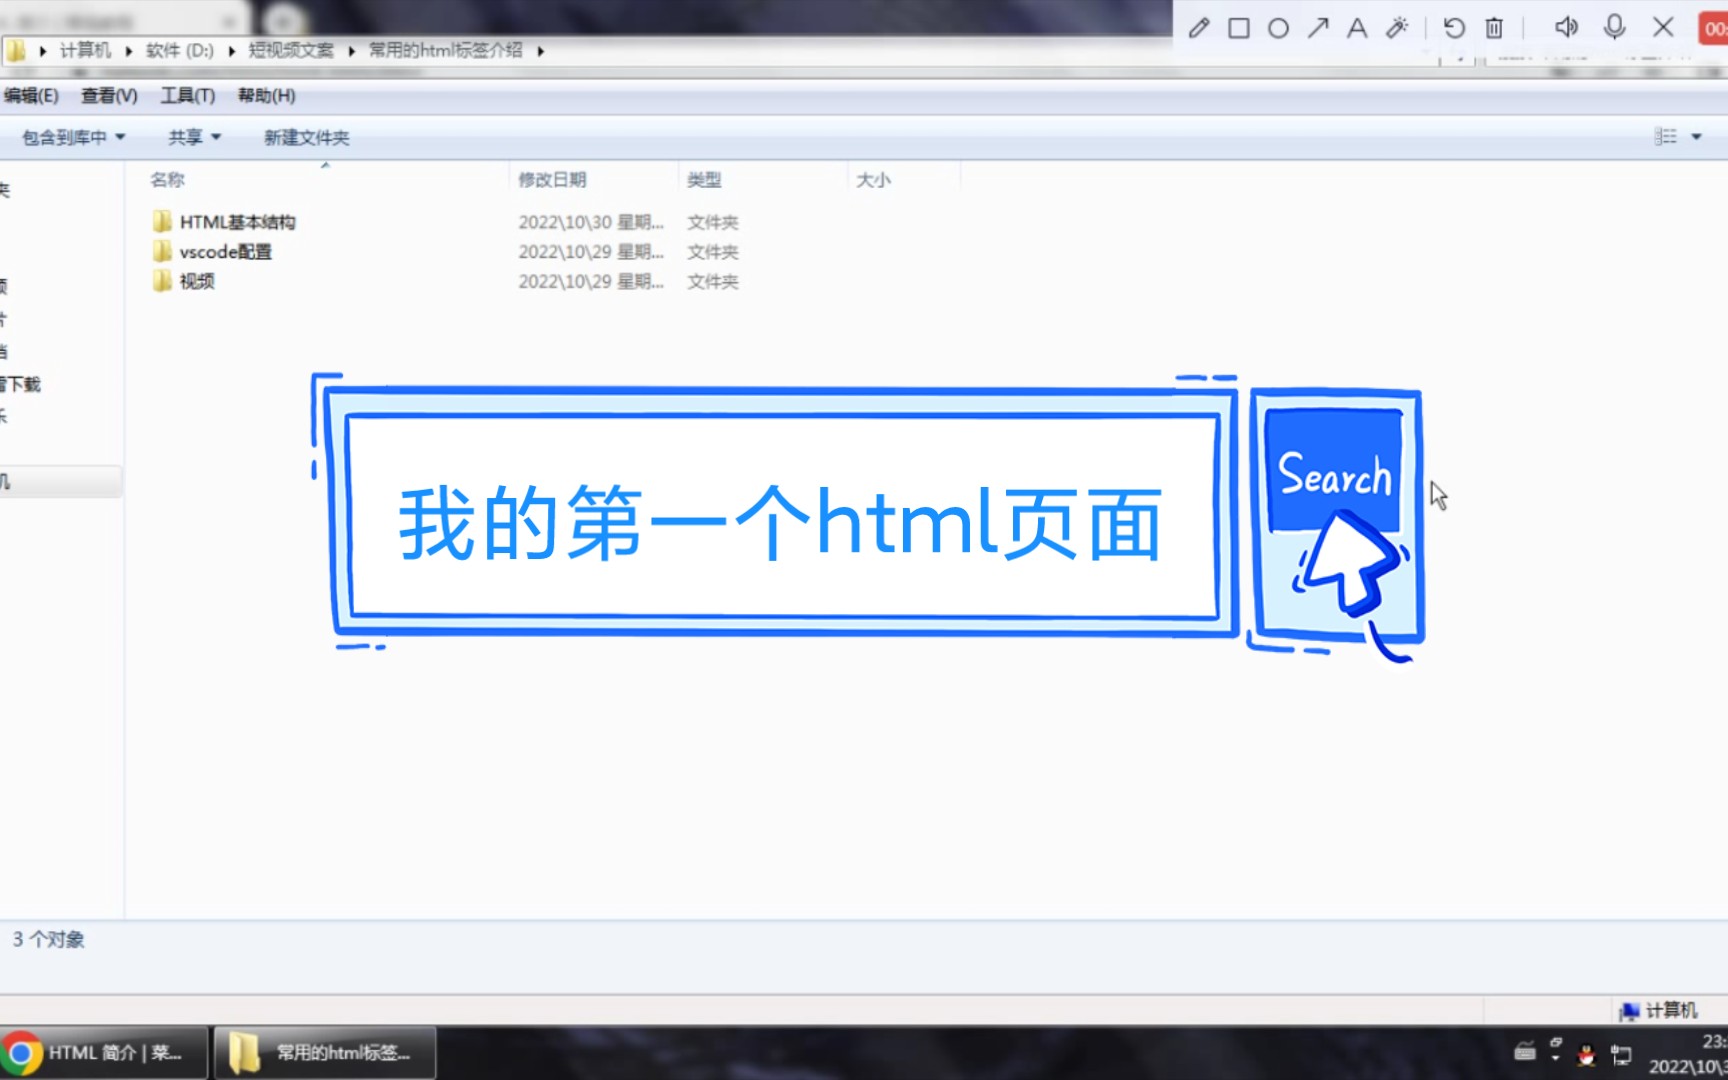Viewport: 1728px width, 1080px height.
Task: Select the ellipse annotation tool
Action: (x=1278, y=27)
